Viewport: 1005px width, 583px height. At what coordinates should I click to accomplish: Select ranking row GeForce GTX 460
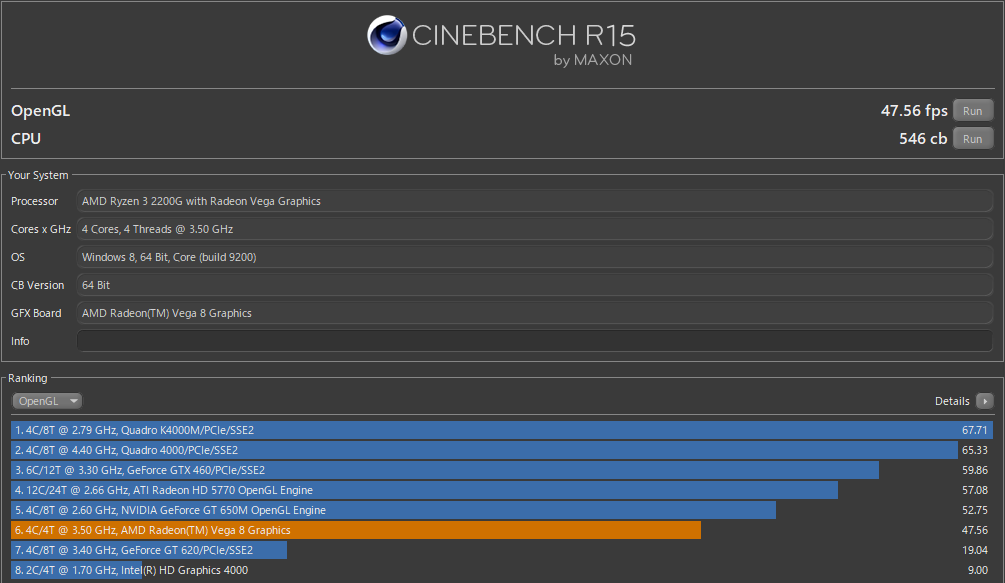coord(502,470)
